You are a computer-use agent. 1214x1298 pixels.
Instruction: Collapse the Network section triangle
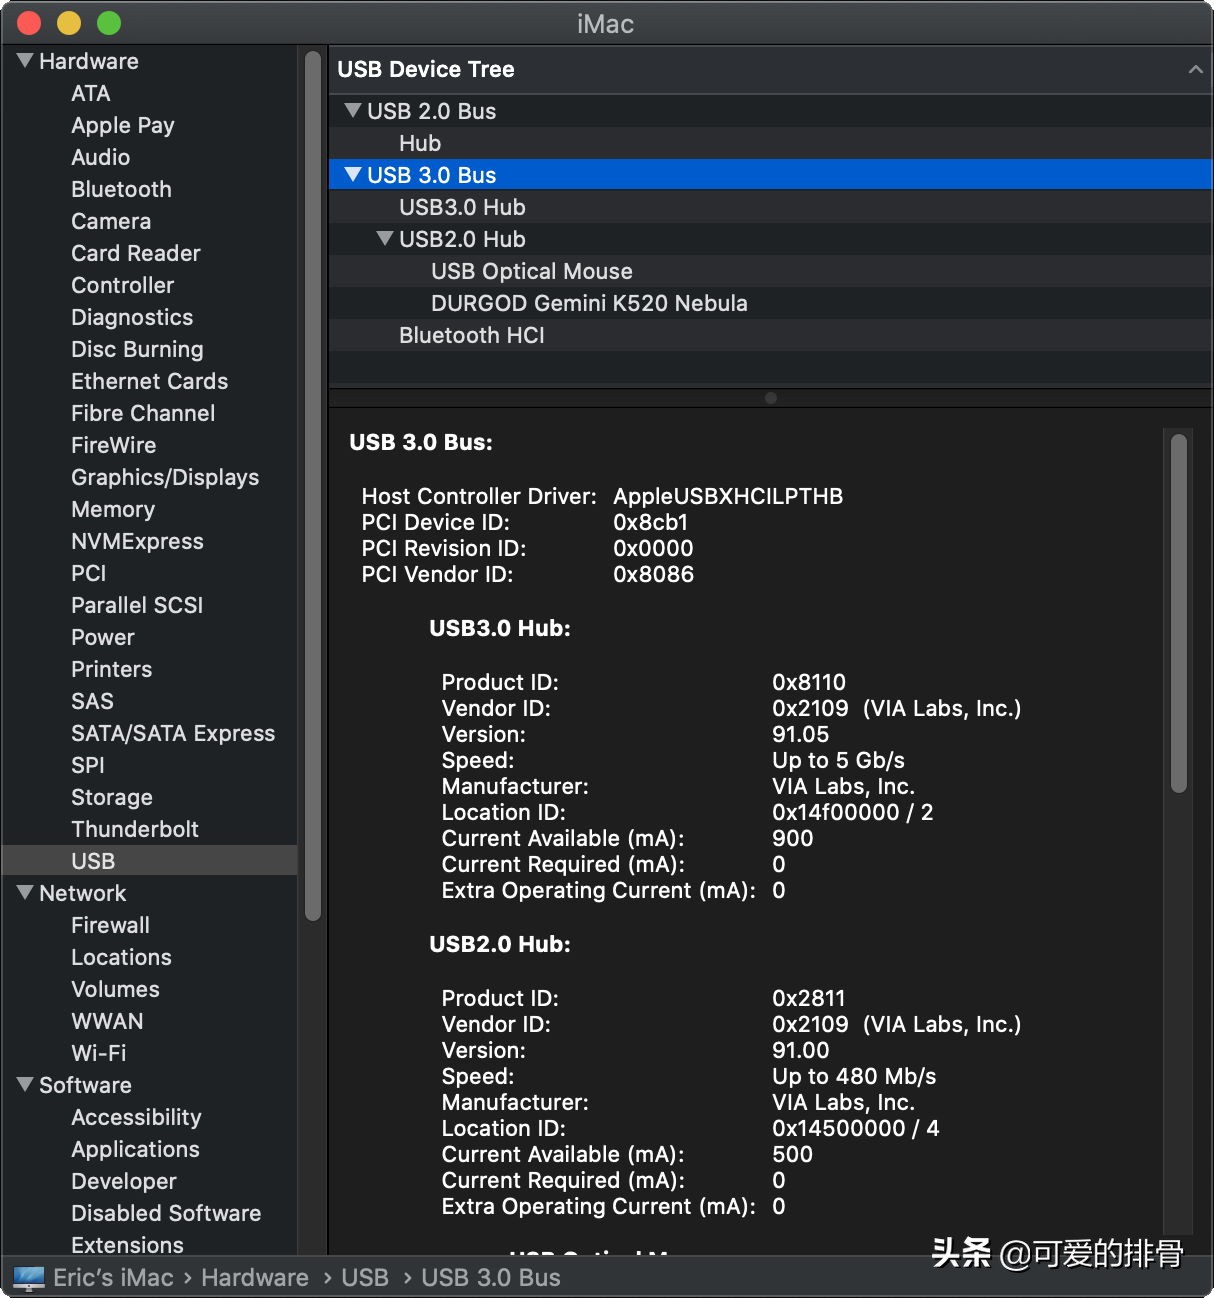pos(26,892)
